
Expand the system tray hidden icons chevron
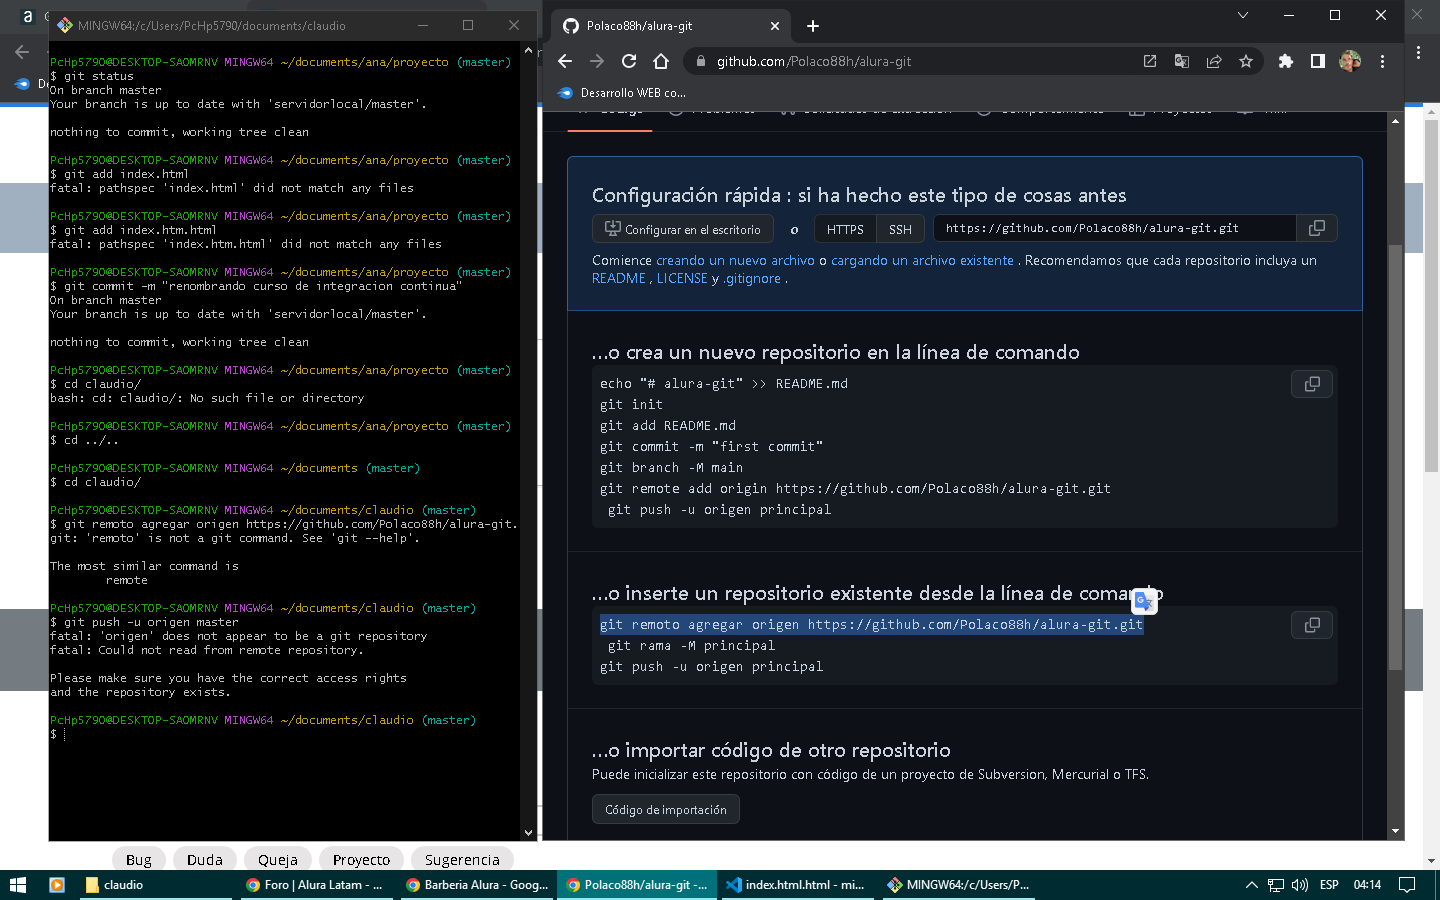pyautogui.click(x=1251, y=885)
